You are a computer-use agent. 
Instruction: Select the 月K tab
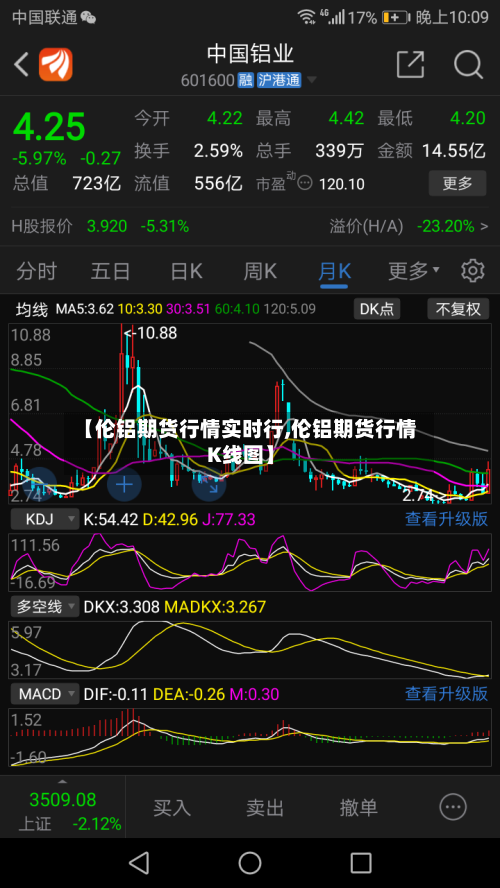[334, 271]
